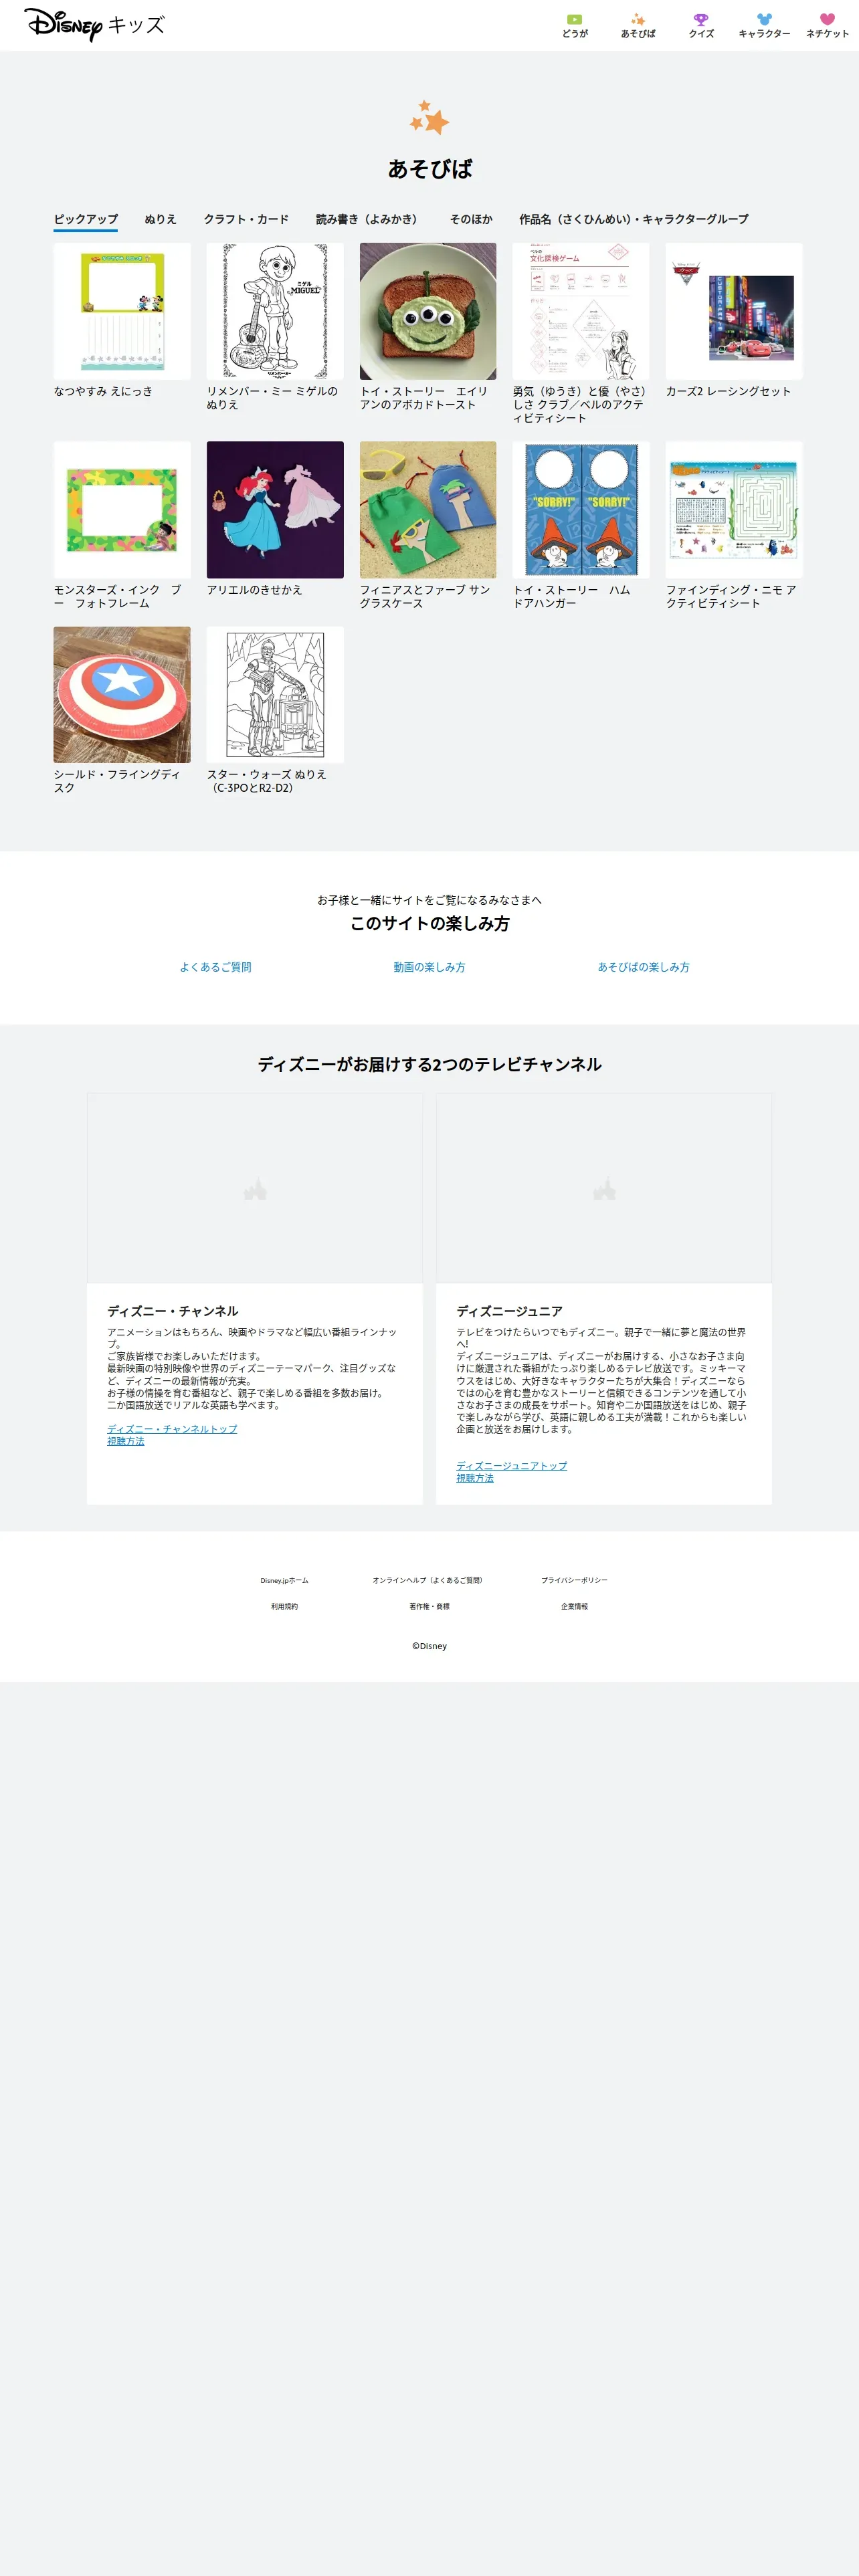This screenshot has height=2576, width=859.
Task: Open the Miguel coloring page thumbnail
Action: (x=275, y=311)
